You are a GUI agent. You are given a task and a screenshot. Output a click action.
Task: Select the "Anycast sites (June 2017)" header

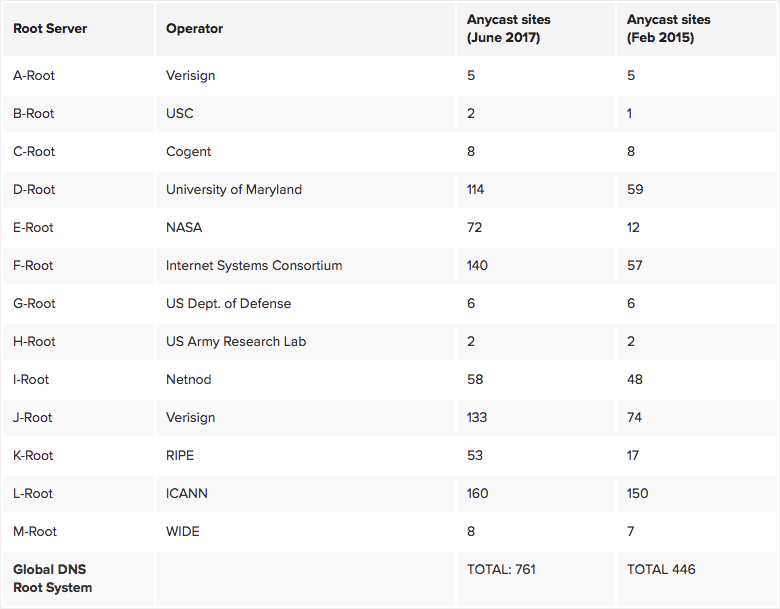coord(509,29)
